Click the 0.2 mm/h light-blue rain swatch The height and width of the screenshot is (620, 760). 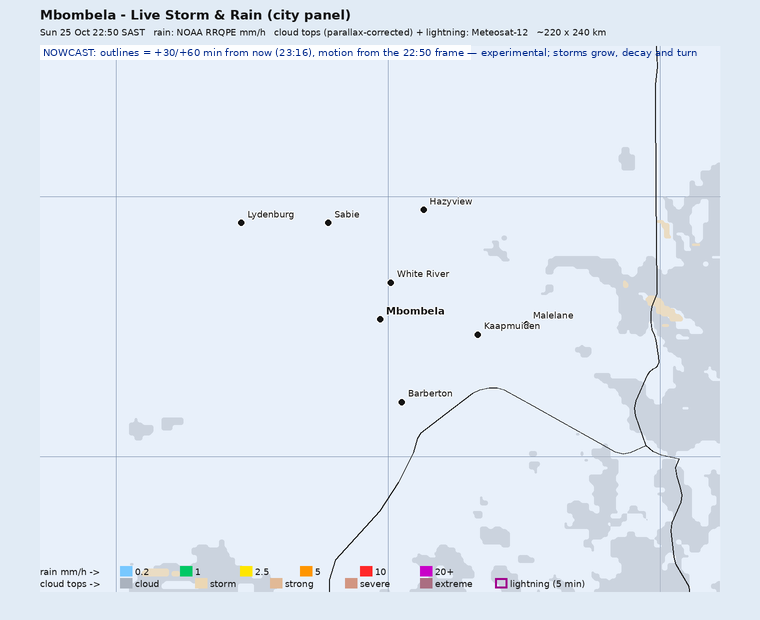tap(126, 571)
